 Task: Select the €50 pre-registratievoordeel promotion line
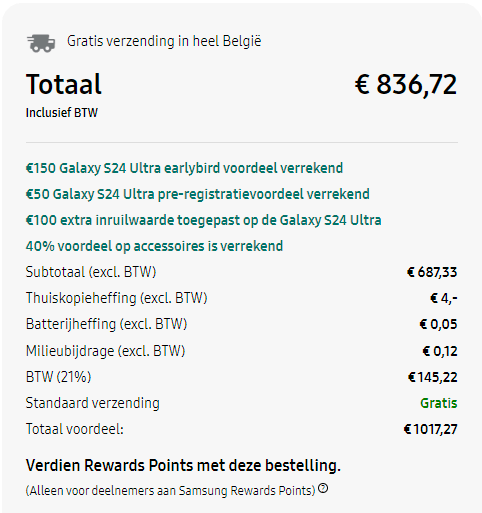click(198, 194)
